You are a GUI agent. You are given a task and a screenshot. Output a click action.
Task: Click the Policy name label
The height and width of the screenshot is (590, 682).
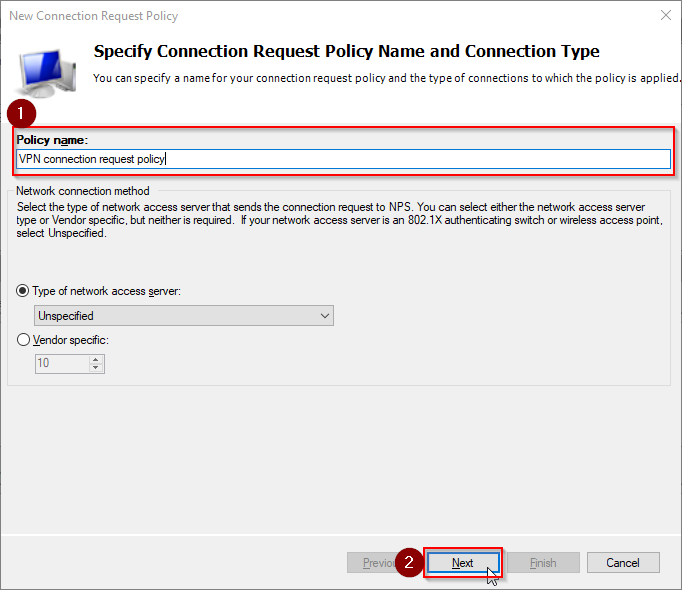click(x=52, y=140)
